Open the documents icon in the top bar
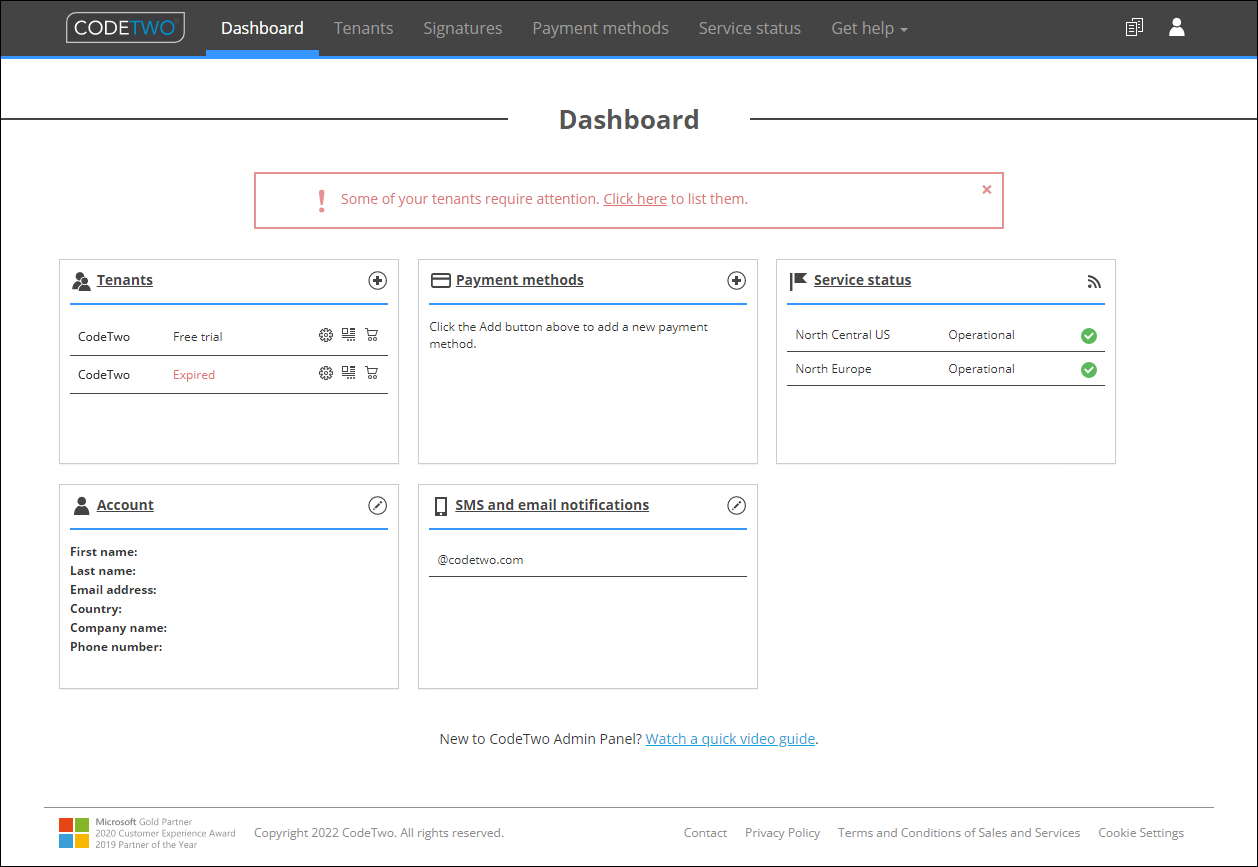 click(x=1134, y=28)
